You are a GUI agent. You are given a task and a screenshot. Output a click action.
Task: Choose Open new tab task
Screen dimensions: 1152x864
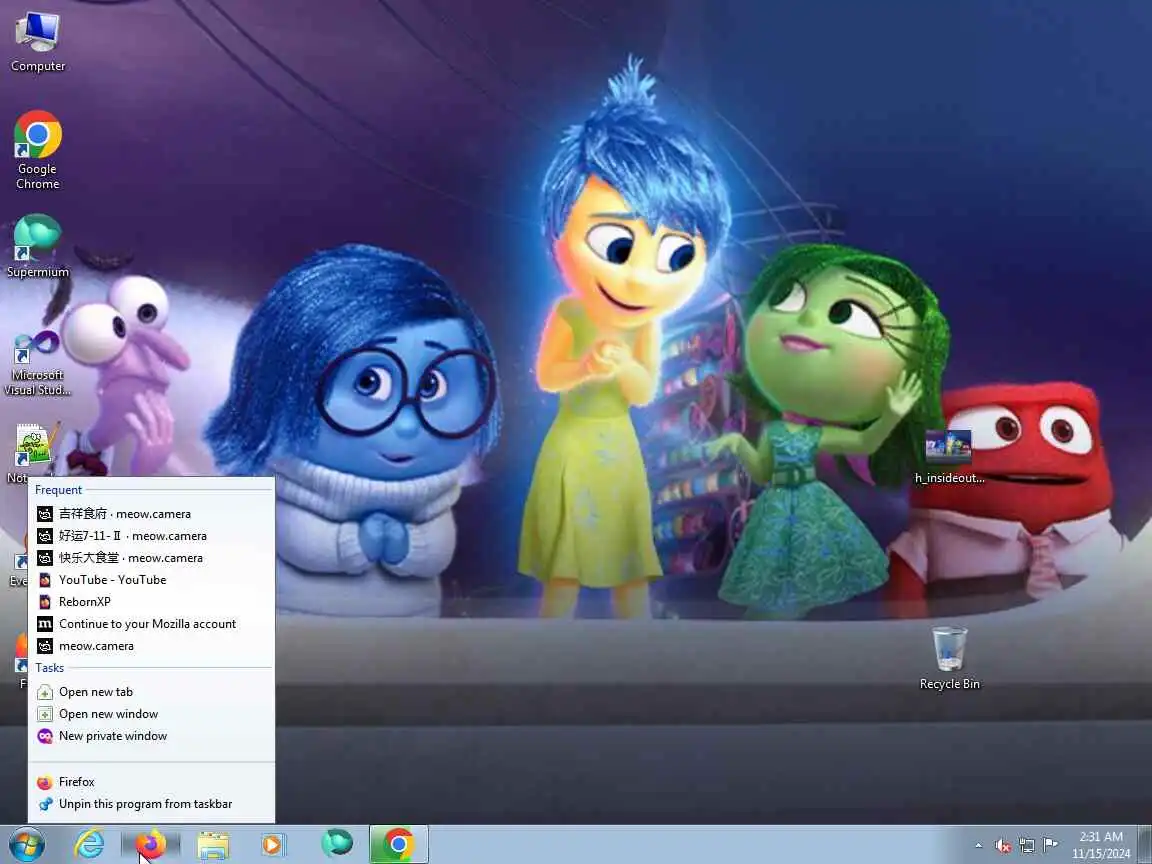point(151,692)
